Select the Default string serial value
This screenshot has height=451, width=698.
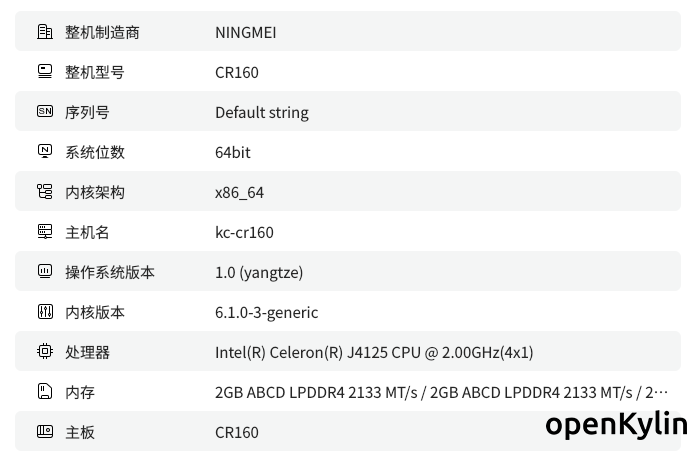[262, 113]
